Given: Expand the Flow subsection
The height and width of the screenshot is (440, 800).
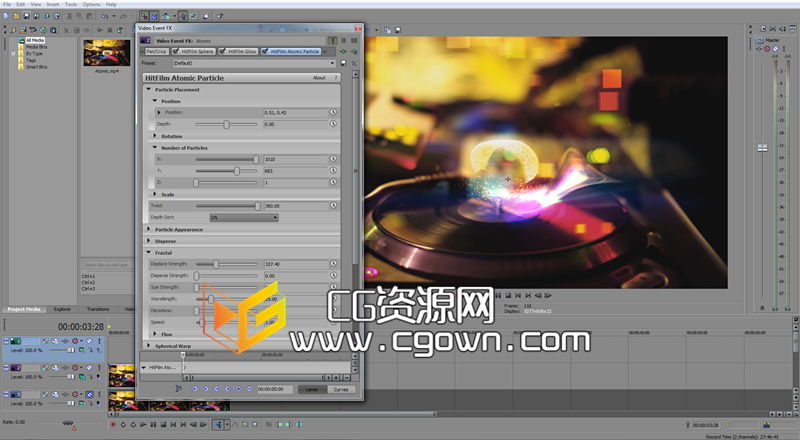Looking at the screenshot, I should pos(155,334).
